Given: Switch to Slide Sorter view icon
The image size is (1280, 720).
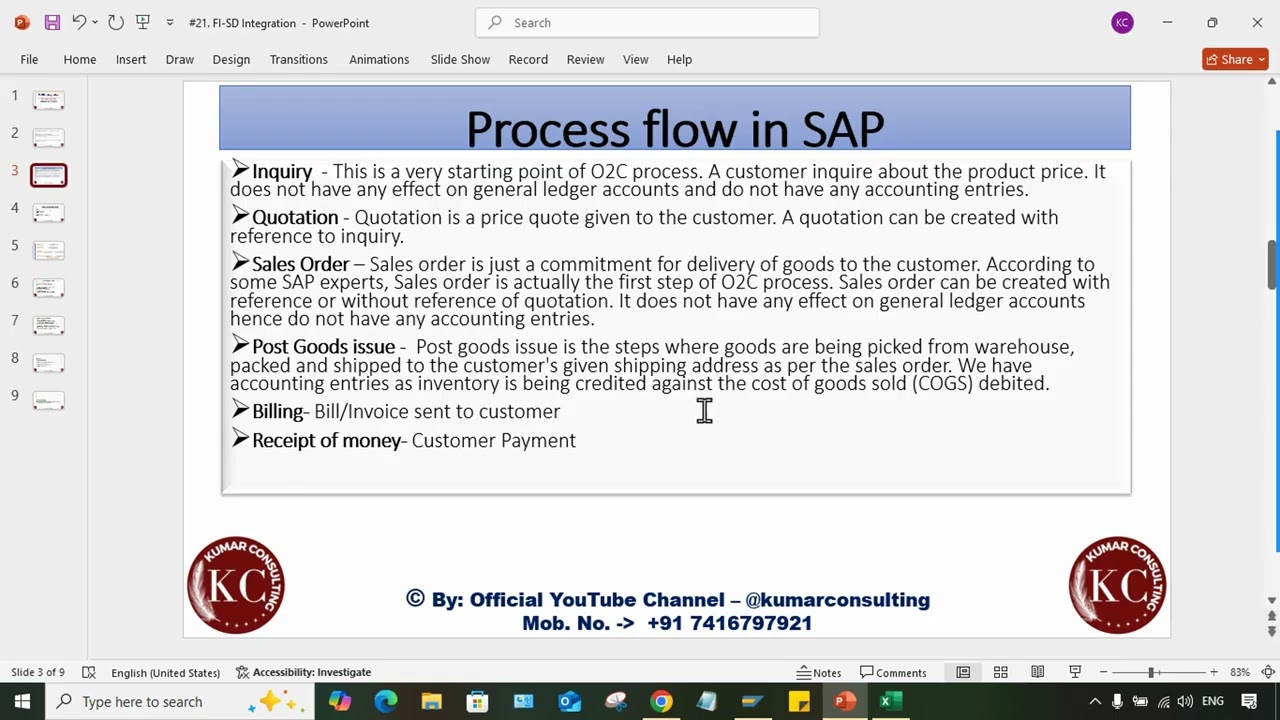Looking at the screenshot, I should [x=1000, y=672].
